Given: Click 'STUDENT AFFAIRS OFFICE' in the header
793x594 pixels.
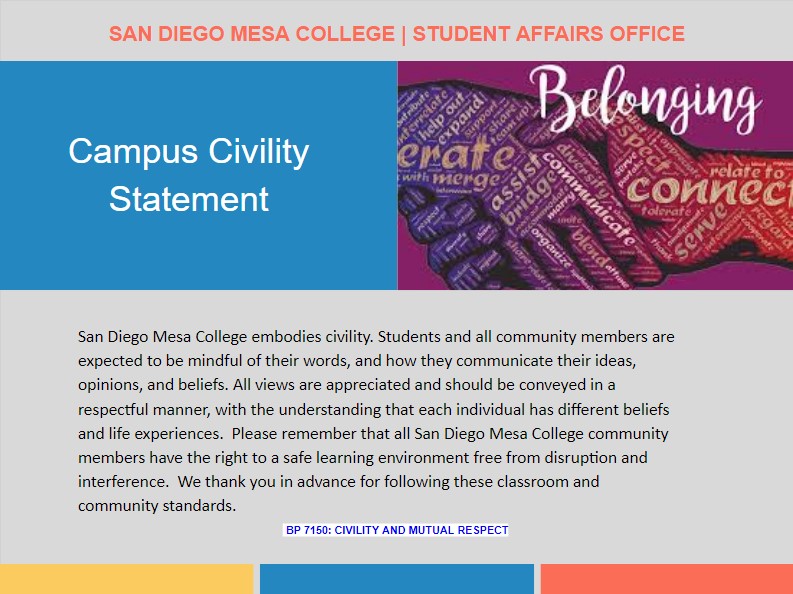Looking at the screenshot, I should tap(549, 34).
